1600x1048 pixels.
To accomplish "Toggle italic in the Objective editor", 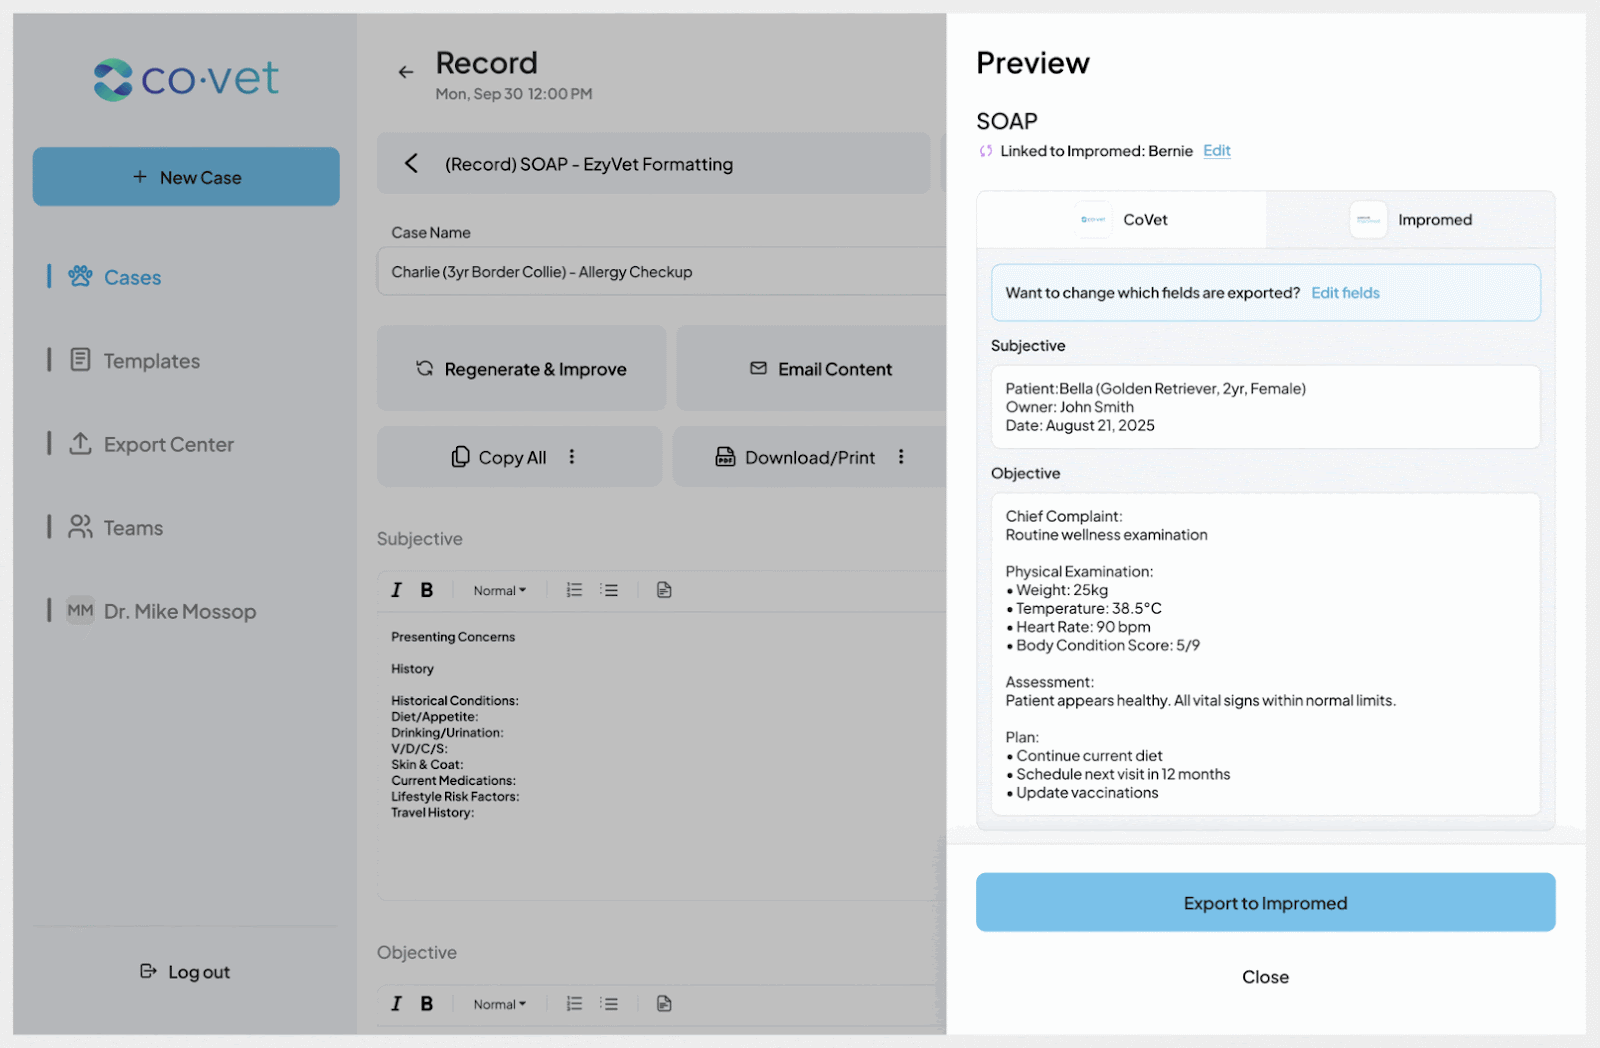I will click(396, 1004).
